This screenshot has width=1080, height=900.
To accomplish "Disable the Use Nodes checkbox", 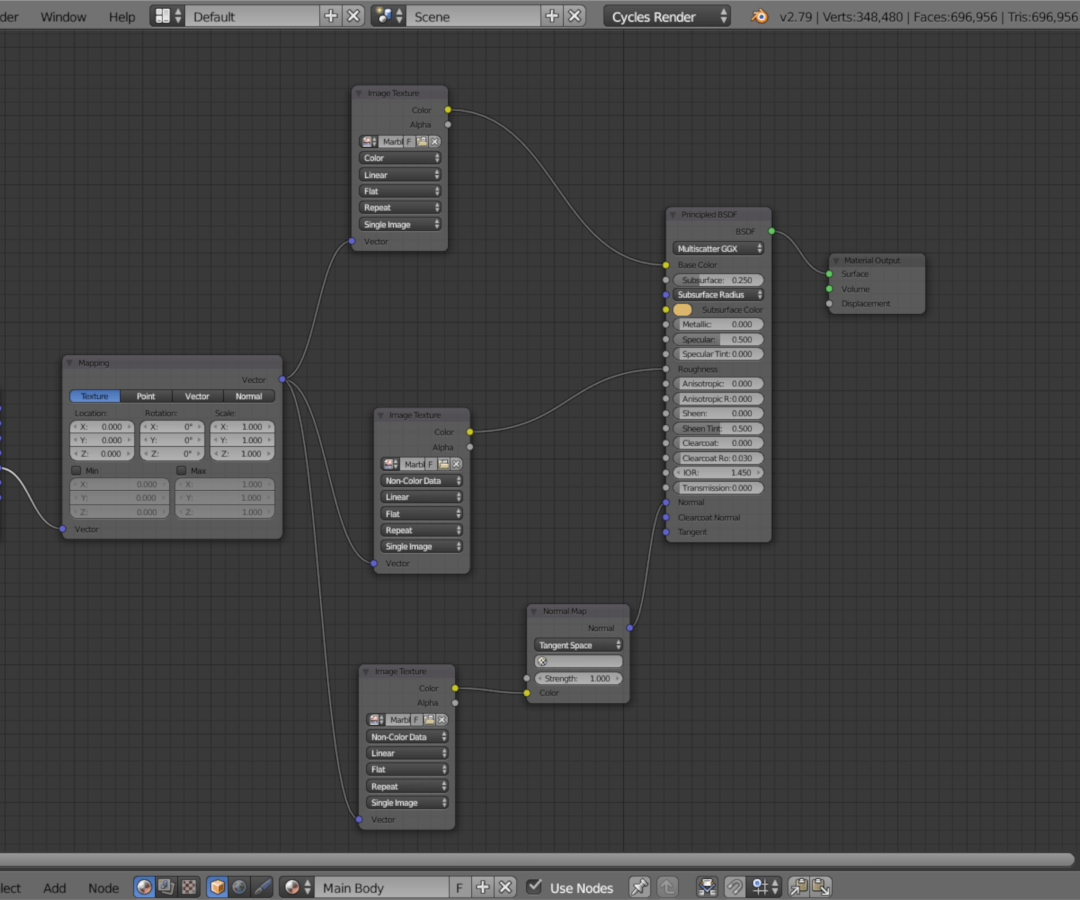I will (535, 887).
